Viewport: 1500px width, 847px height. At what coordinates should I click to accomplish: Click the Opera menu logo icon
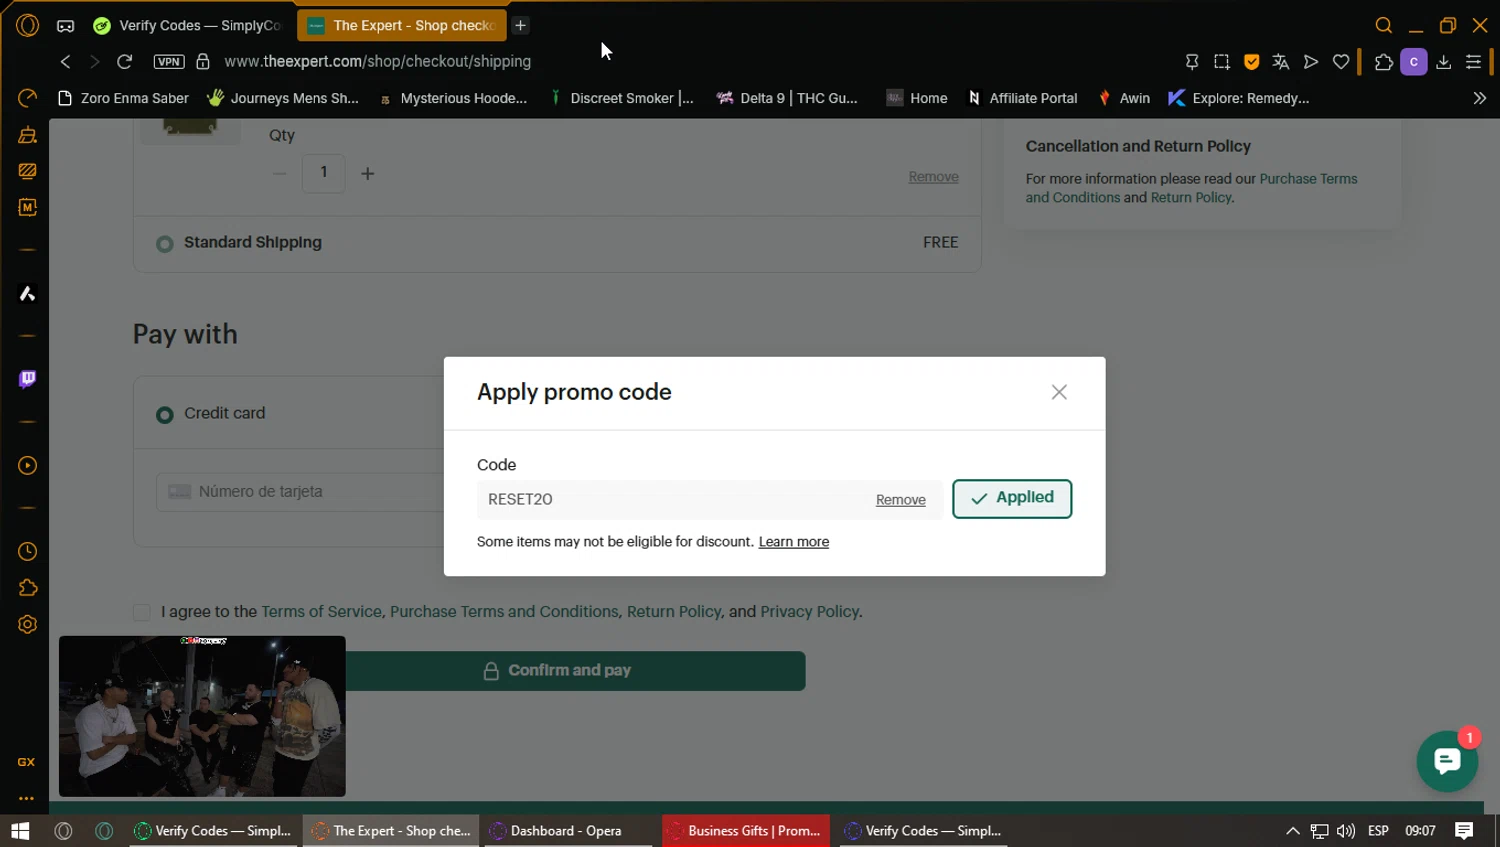28,25
